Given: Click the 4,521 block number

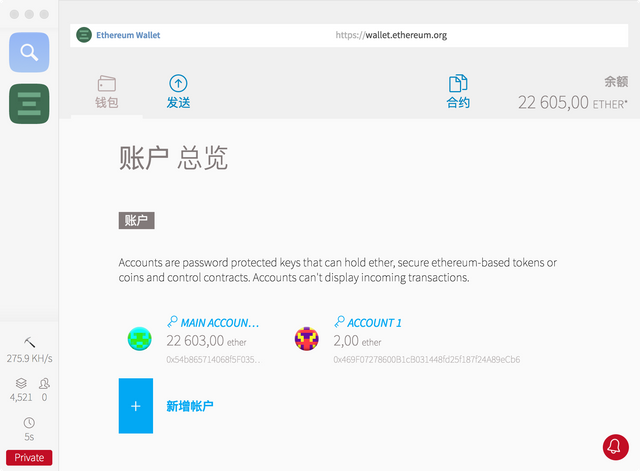Looking at the screenshot, I should point(21,397).
